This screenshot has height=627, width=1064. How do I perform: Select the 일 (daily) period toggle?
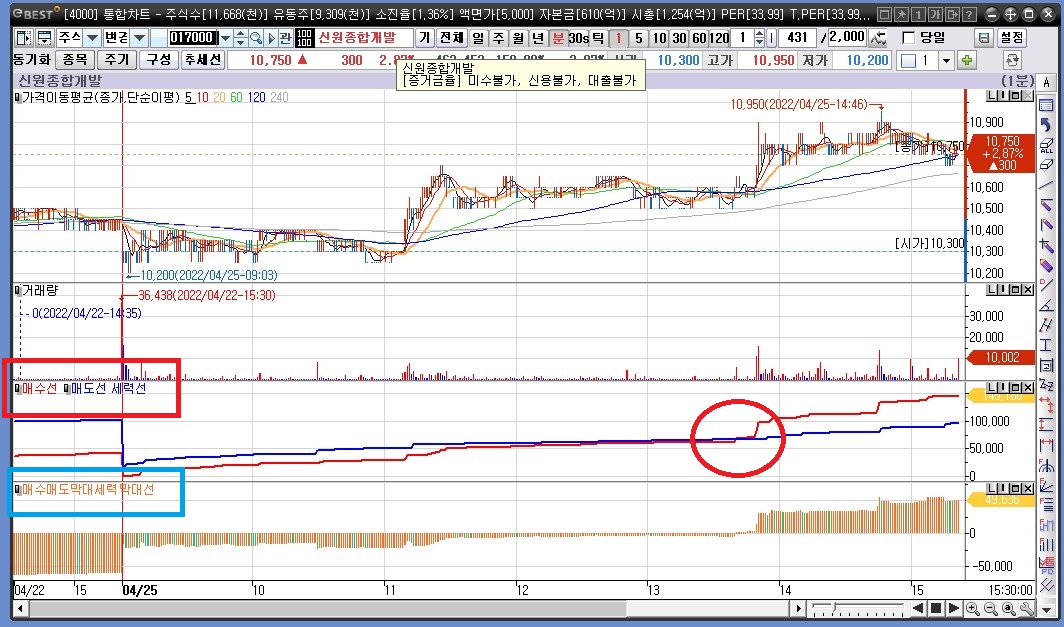pos(479,37)
